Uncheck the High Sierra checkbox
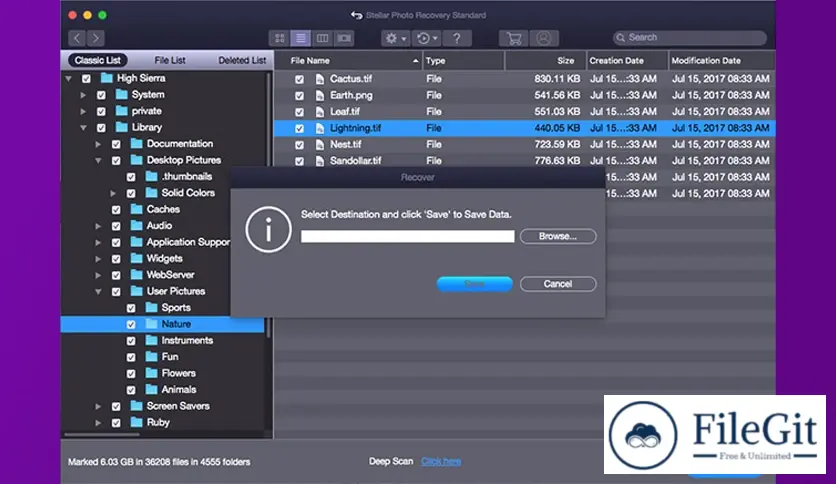The image size is (836, 484). click(86, 78)
